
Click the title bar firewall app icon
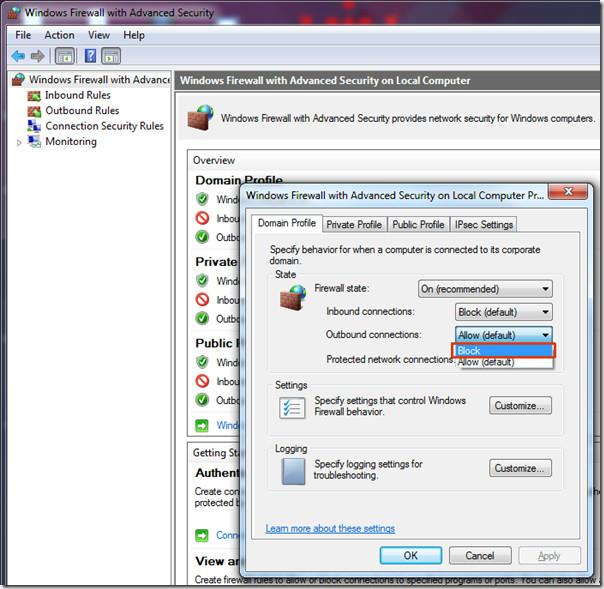14,12
